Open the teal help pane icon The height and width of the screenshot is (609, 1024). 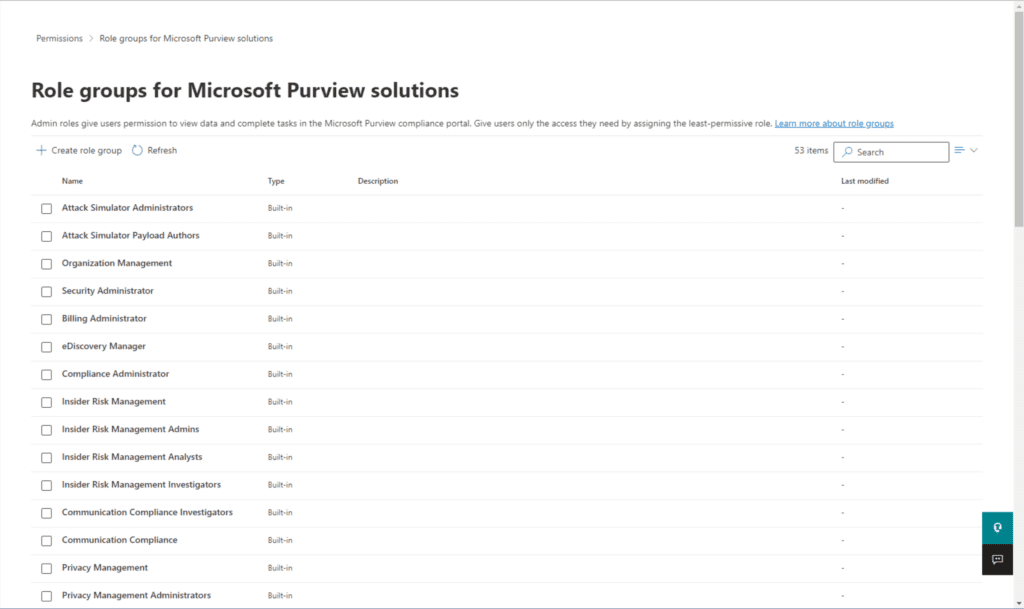997,527
